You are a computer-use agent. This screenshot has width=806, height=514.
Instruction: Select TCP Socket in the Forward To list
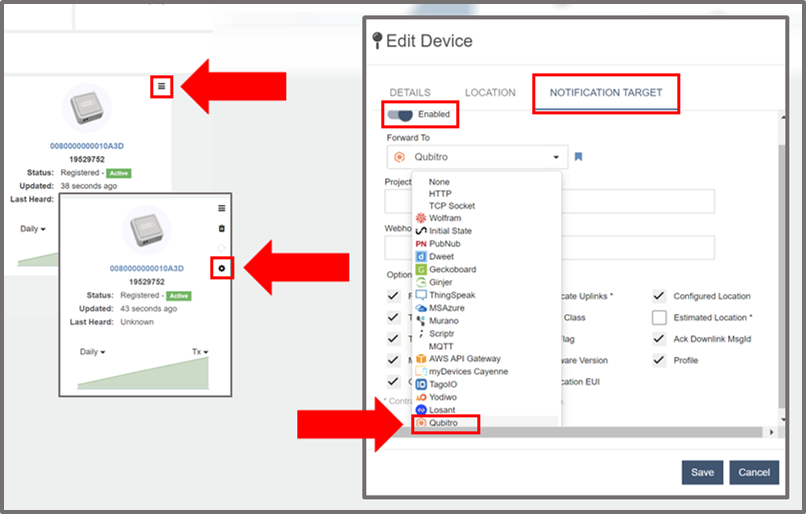(x=452, y=206)
